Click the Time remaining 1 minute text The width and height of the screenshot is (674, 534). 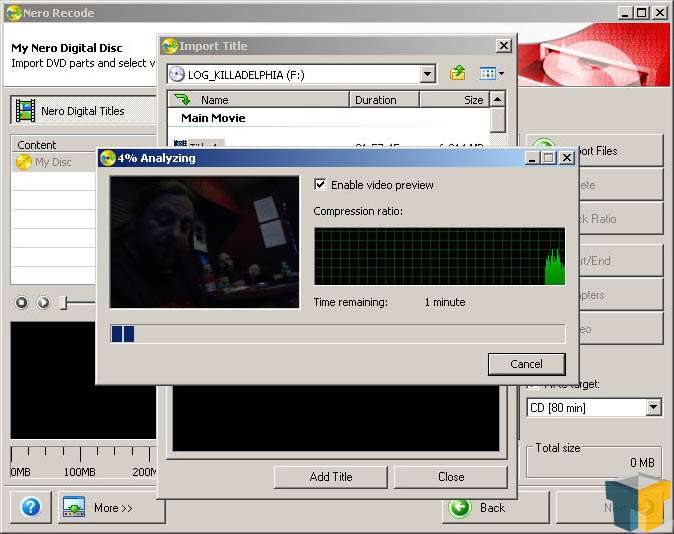389,302
